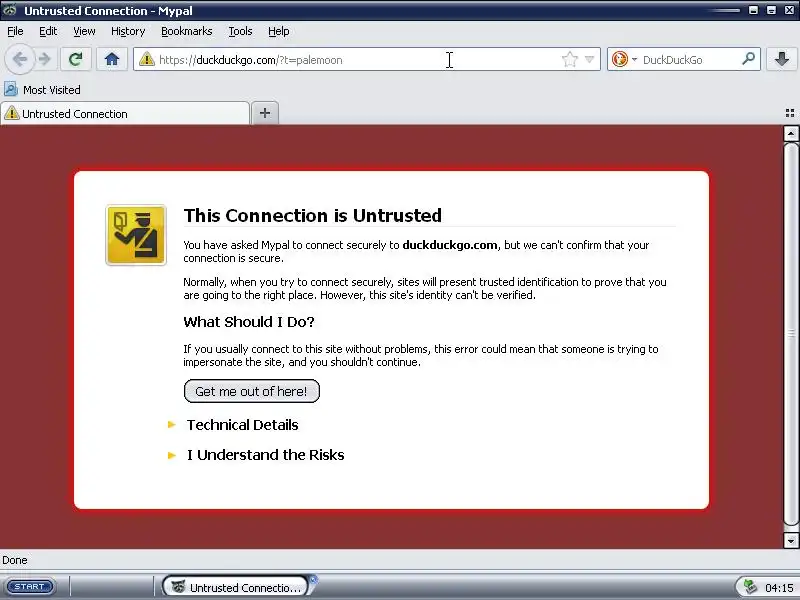Open the downloads panel
Image resolution: width=800 pixels, height=600 pixels.
[x=782, y=59]
